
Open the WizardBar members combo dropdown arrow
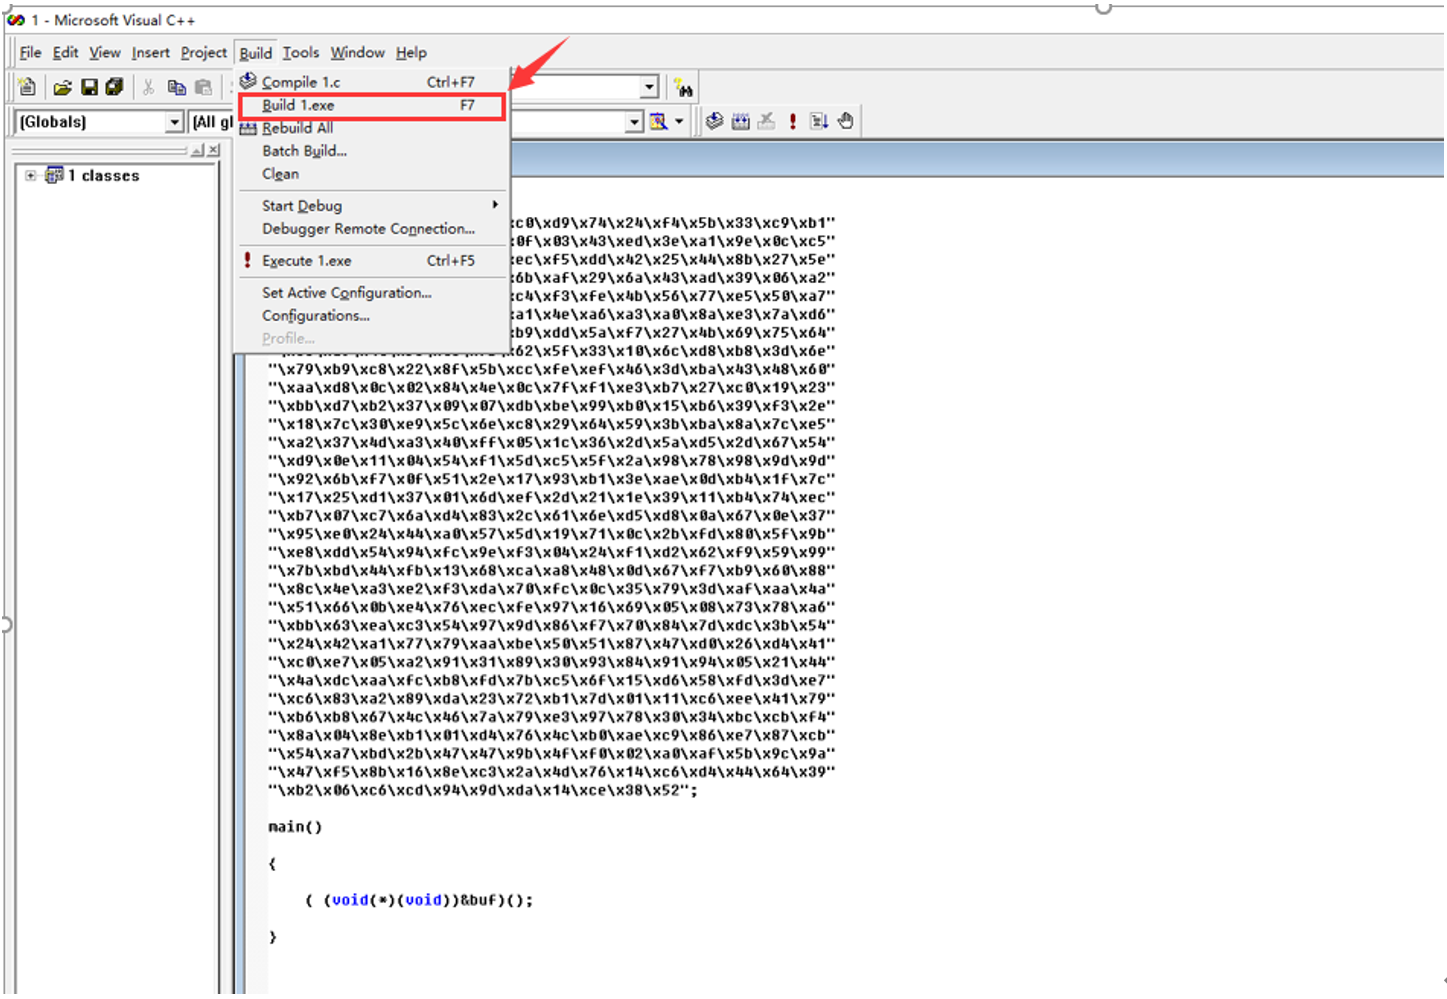[634, 122]
